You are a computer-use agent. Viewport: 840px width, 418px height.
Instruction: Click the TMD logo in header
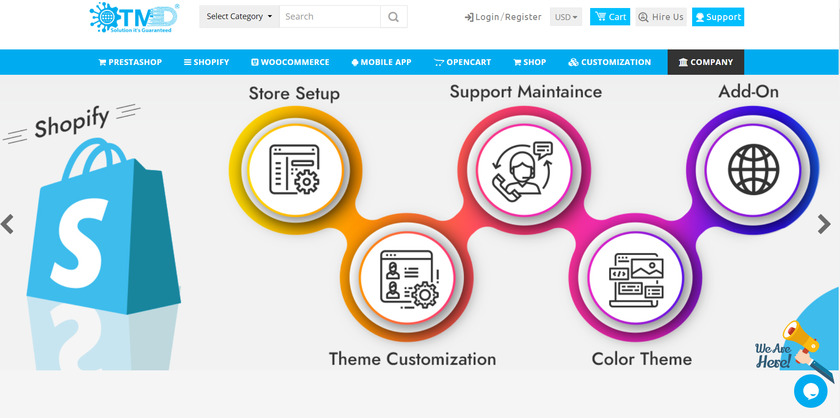133,17
